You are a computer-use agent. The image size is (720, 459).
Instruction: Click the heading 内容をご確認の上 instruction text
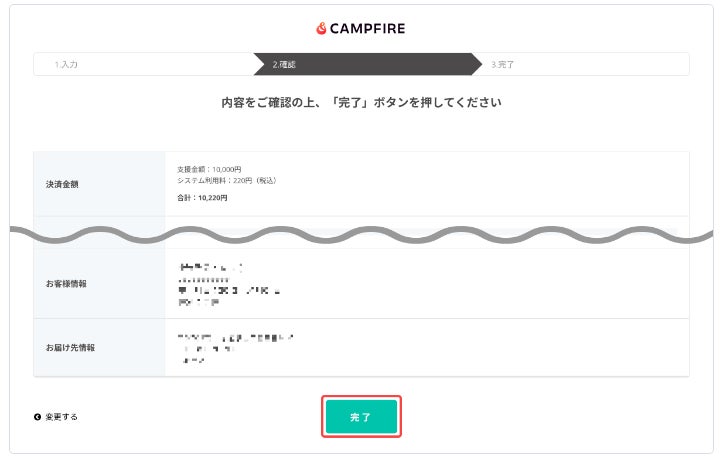[x=361, y=103]
